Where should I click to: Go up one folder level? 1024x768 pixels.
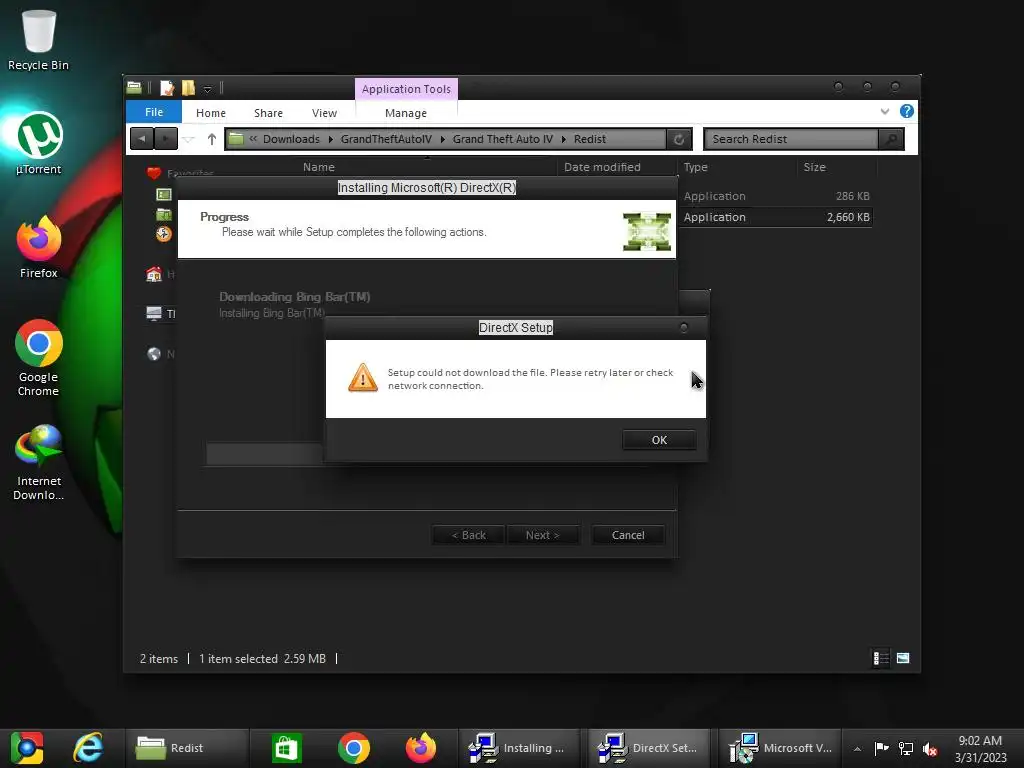click(x=212, y=139)
